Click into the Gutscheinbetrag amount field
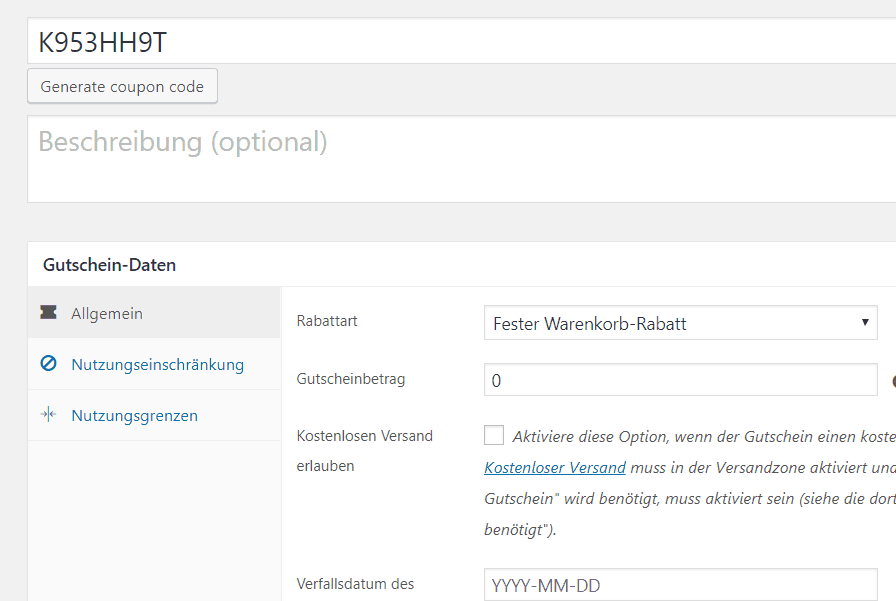 [x=680, y=380]
